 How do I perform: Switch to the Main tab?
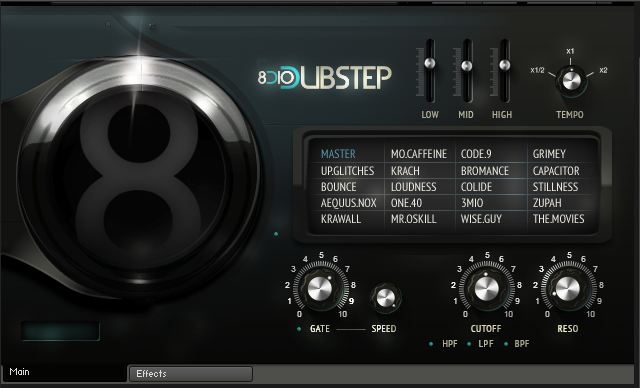pyautogui.click(x=63, y=372)
